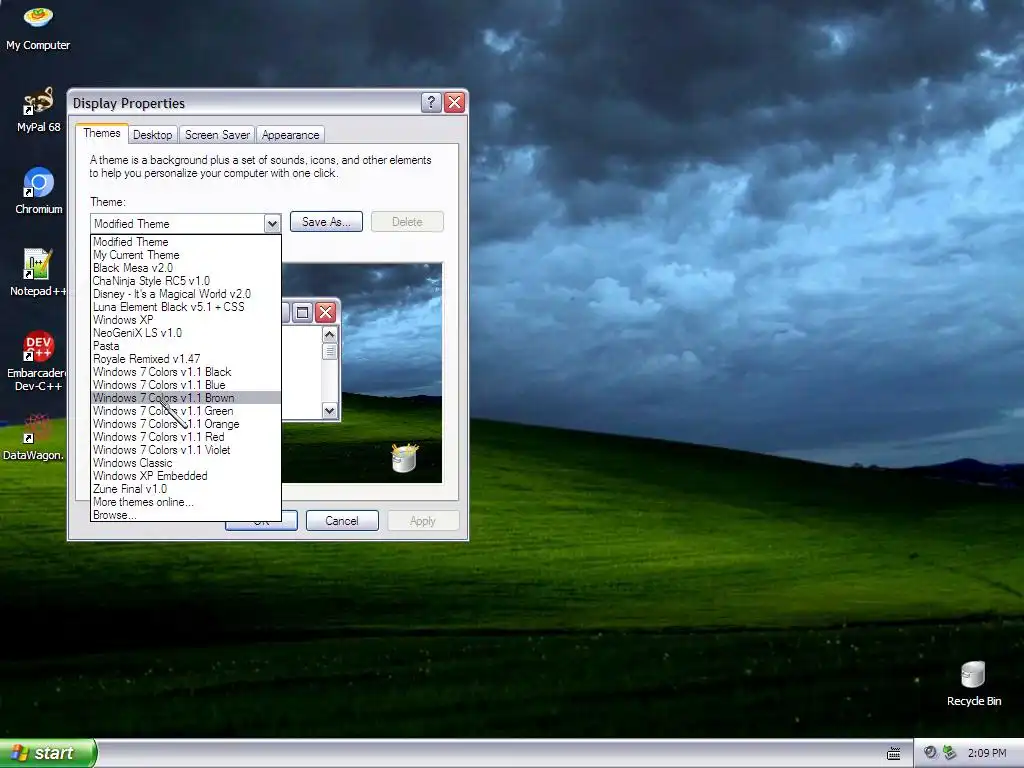The width and height of the screenshot is (1024, 768).
Task: Open Chromium desktop shortcut
Action: [39, 191]
